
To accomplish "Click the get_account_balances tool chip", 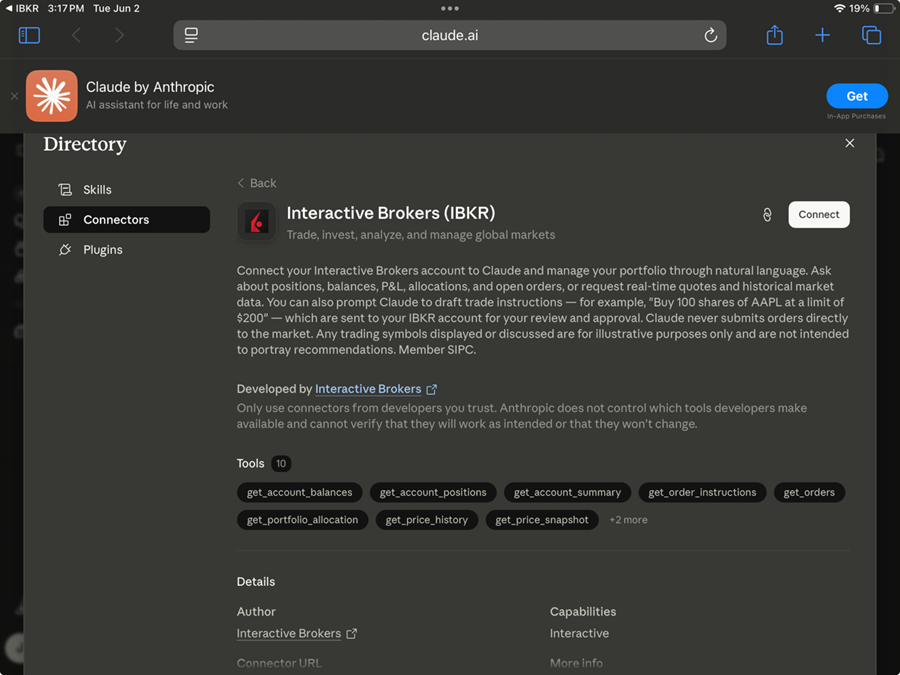I will (299, 492).
